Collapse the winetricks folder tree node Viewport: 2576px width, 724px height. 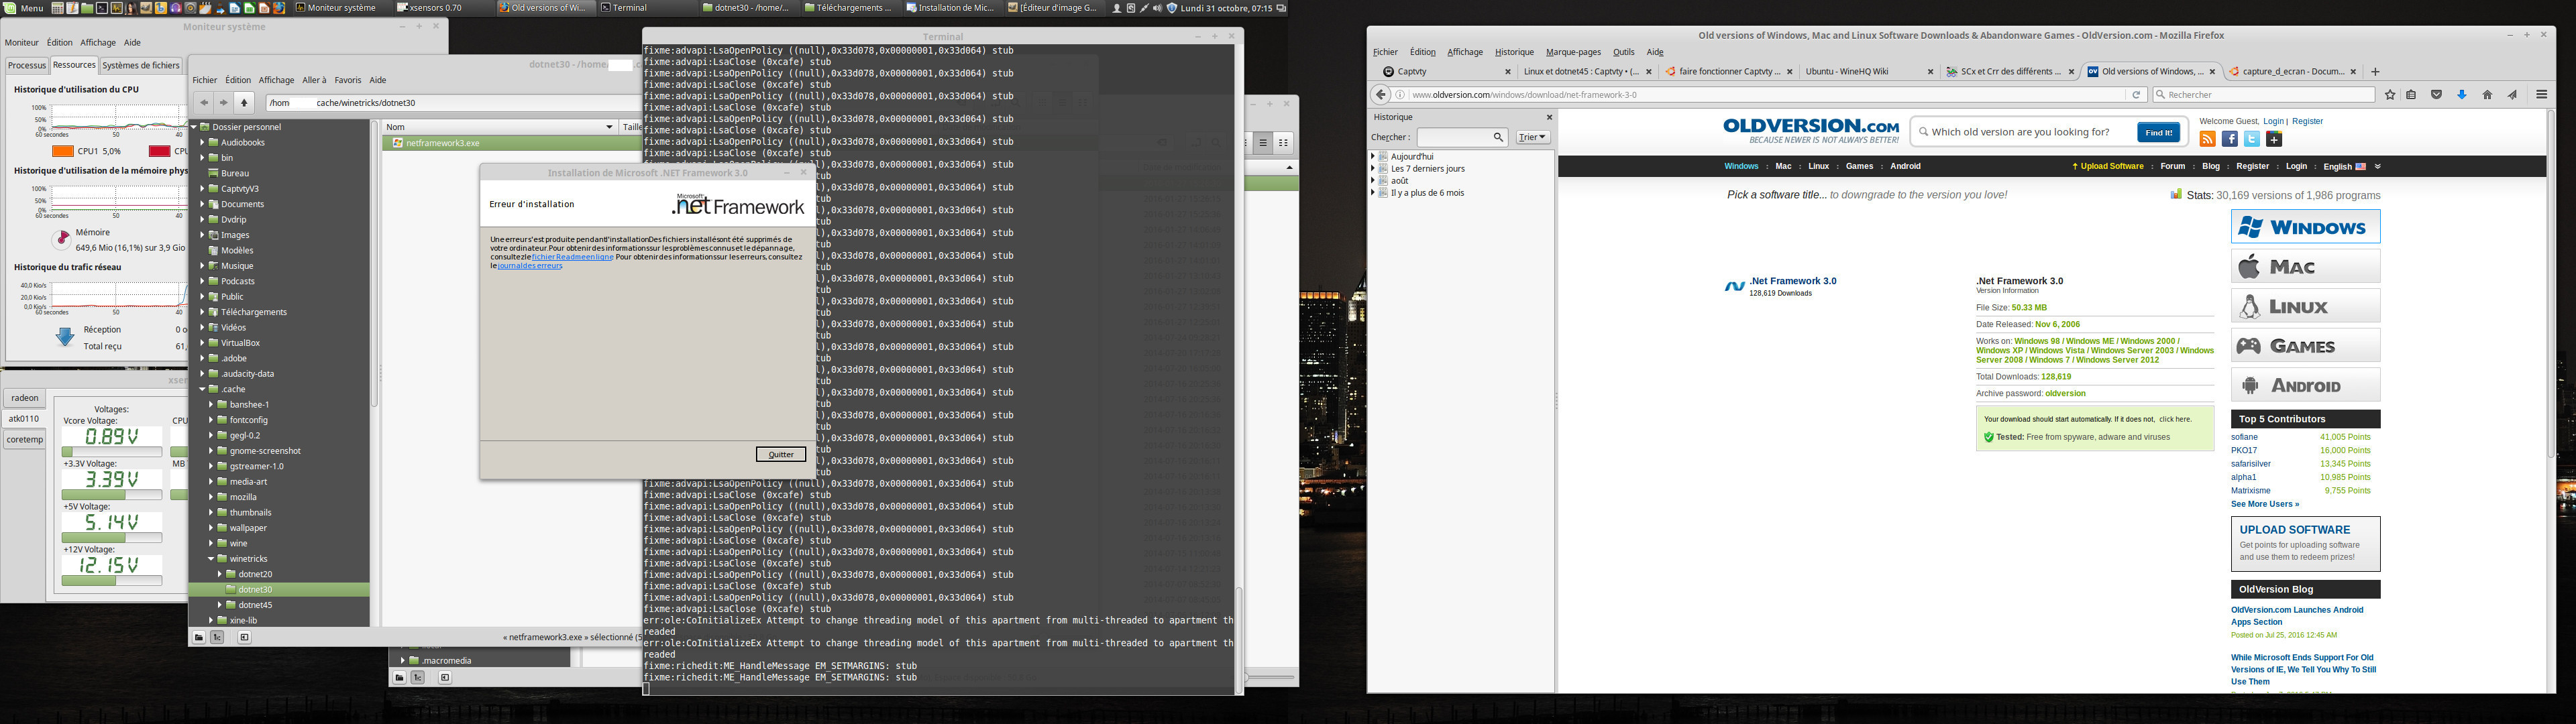pyautogui.click(x=211, y=559)
